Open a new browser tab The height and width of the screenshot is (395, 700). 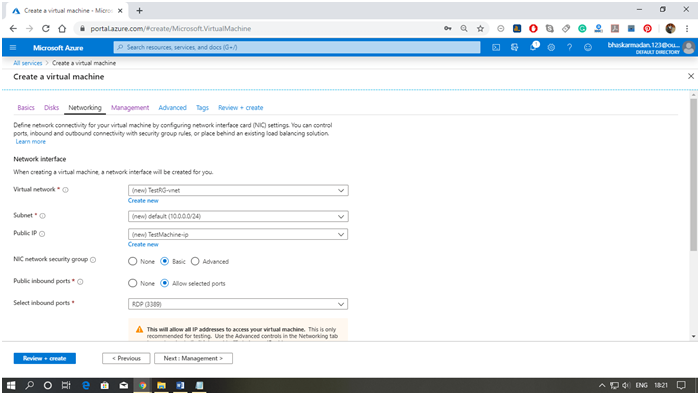pos(139,11)
